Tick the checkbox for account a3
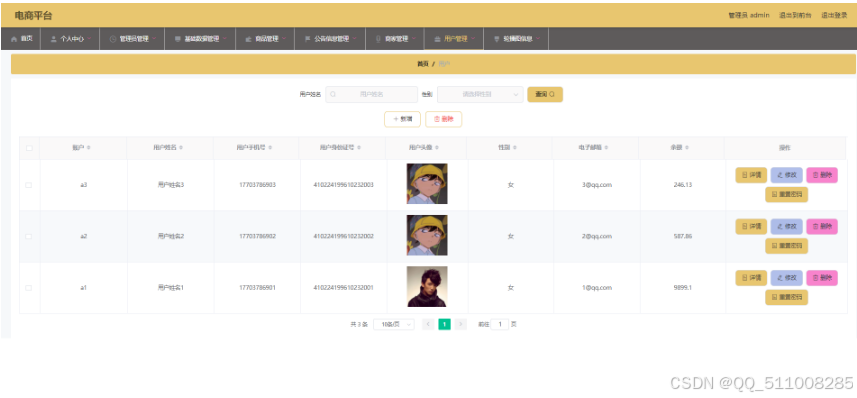This screenshot has width=857, height=398. point(28,185)
